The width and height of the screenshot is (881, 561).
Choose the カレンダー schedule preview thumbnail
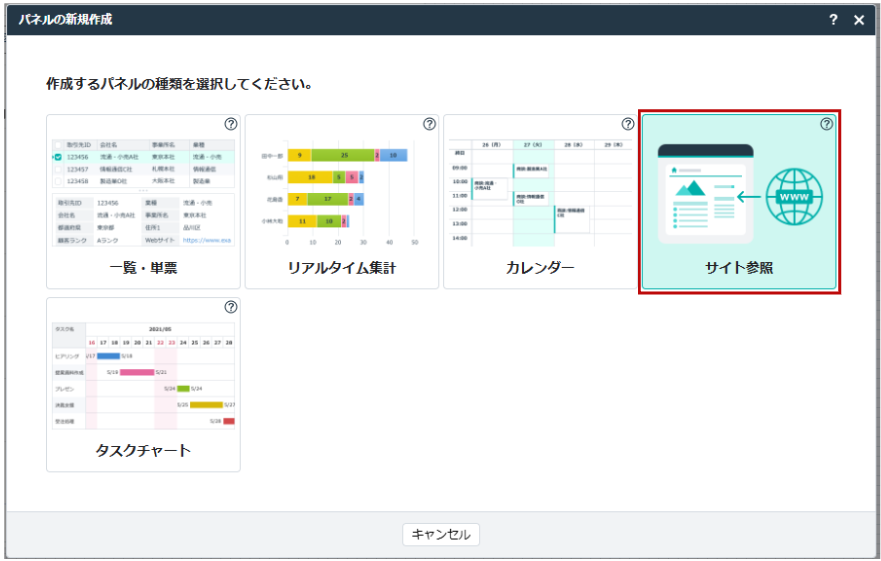coord(540,192)
